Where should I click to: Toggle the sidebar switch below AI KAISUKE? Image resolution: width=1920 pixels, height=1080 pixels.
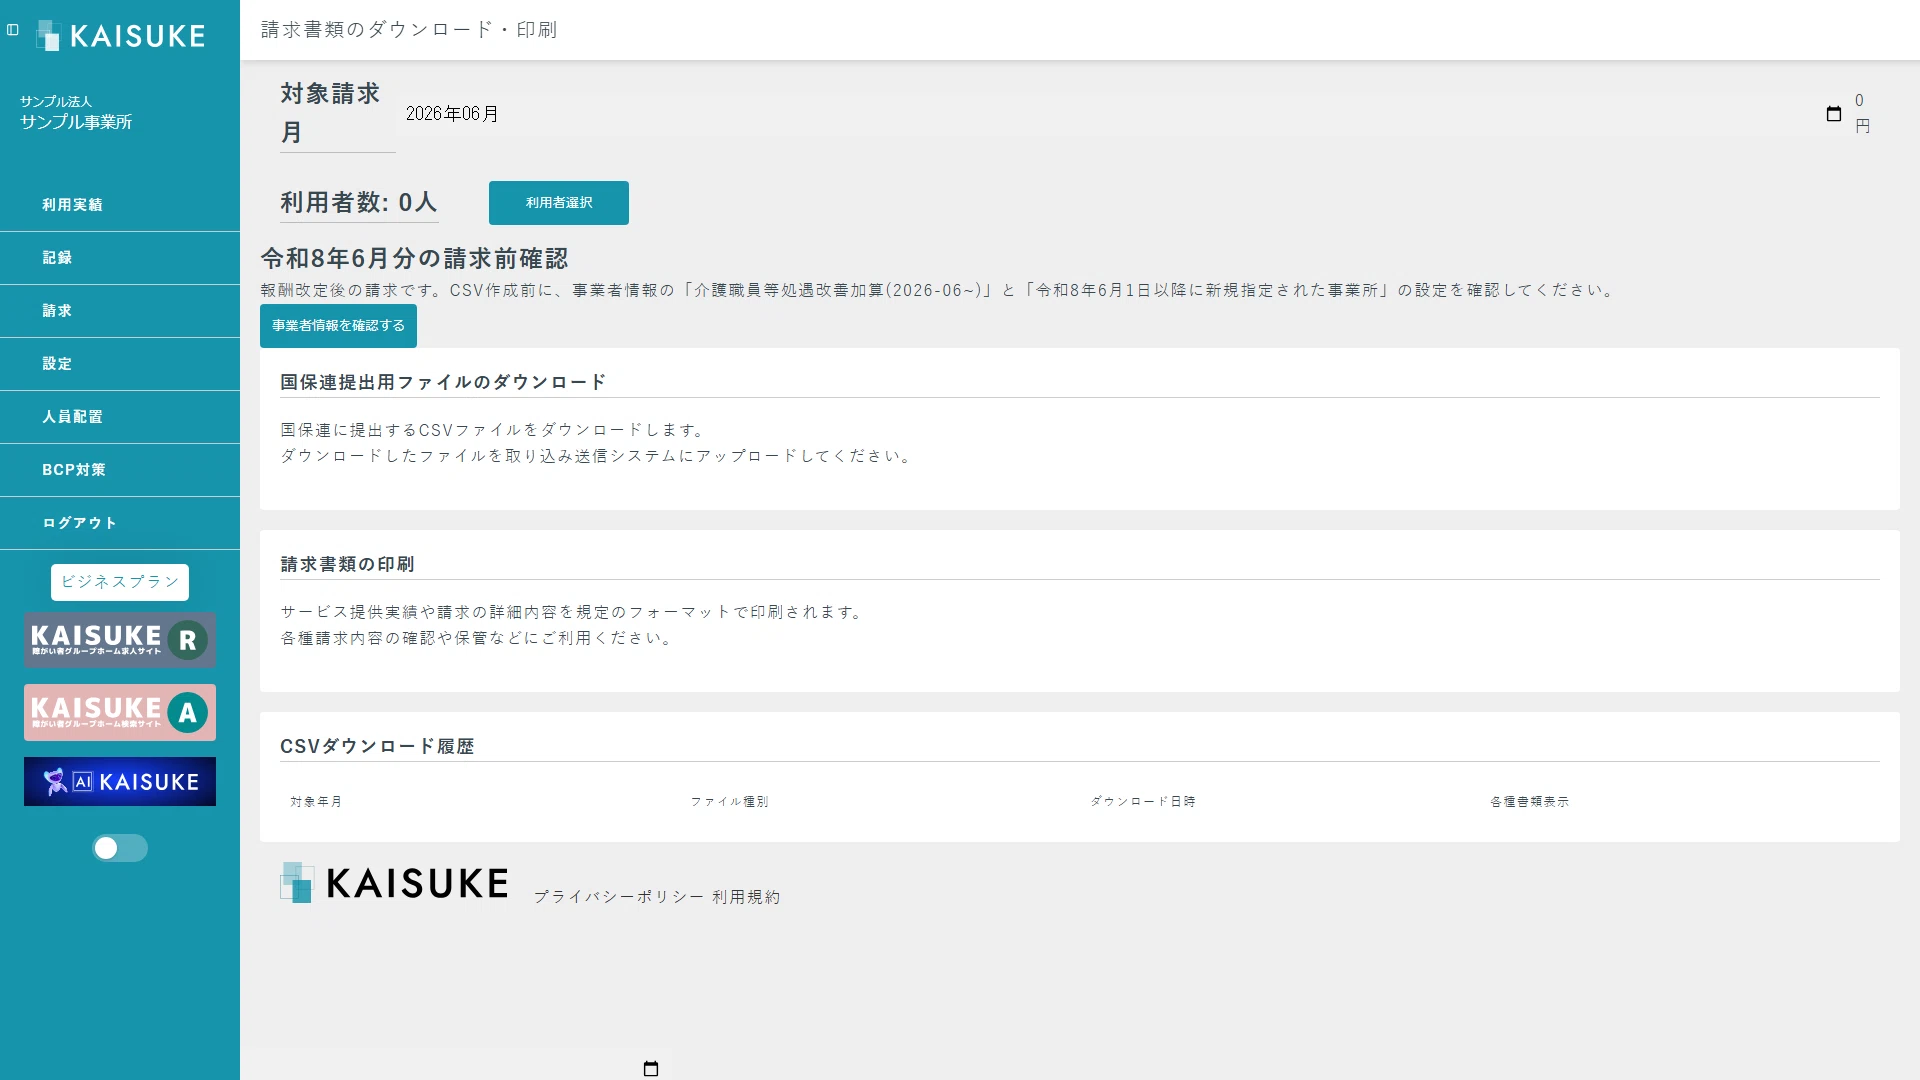click(x=120, y=848)
